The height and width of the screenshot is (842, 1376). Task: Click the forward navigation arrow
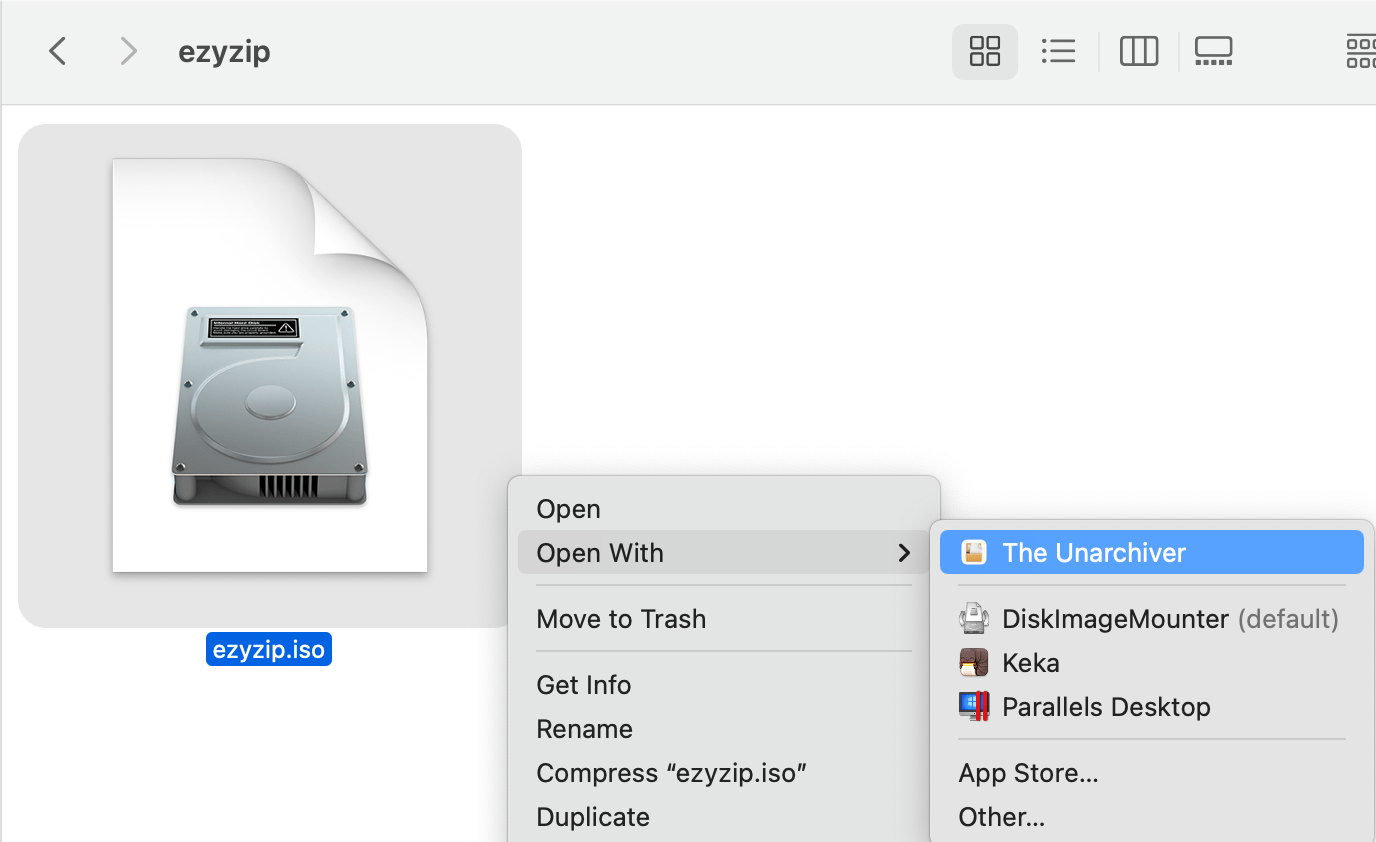[x=128, y=51]
